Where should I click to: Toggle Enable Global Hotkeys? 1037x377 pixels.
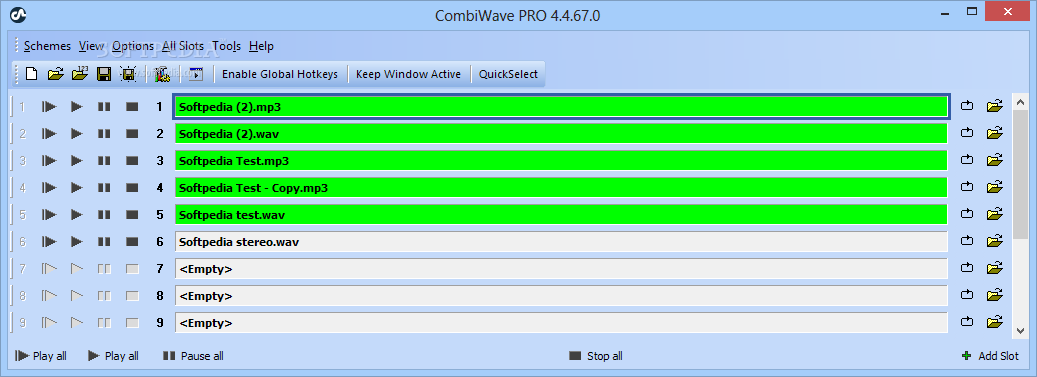[x=280, y=74]
